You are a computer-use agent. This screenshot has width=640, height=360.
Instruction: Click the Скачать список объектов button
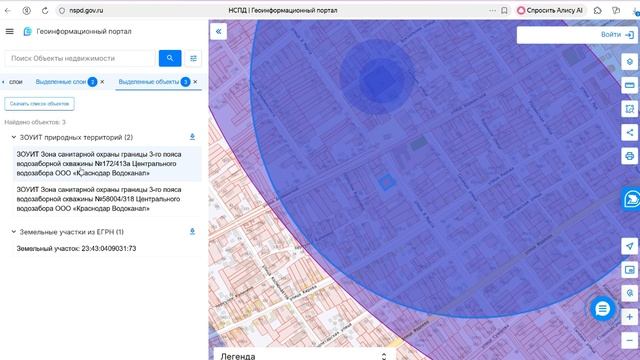[x=39, y=104]
